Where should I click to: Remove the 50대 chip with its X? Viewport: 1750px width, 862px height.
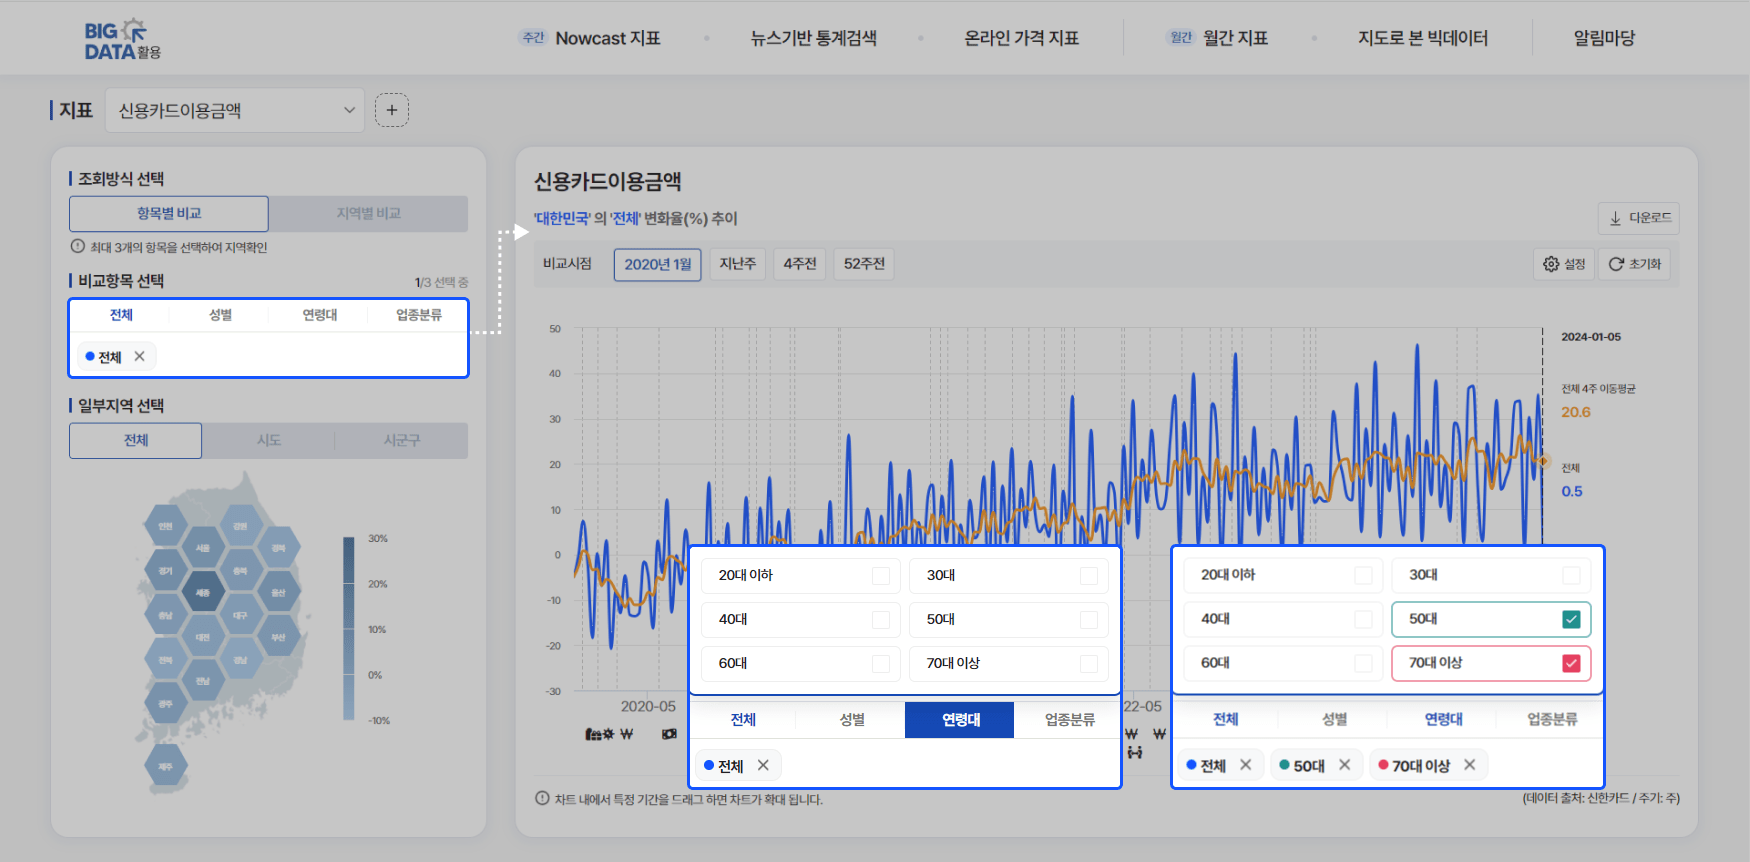pyautogui.click(x=1344, y=765)
